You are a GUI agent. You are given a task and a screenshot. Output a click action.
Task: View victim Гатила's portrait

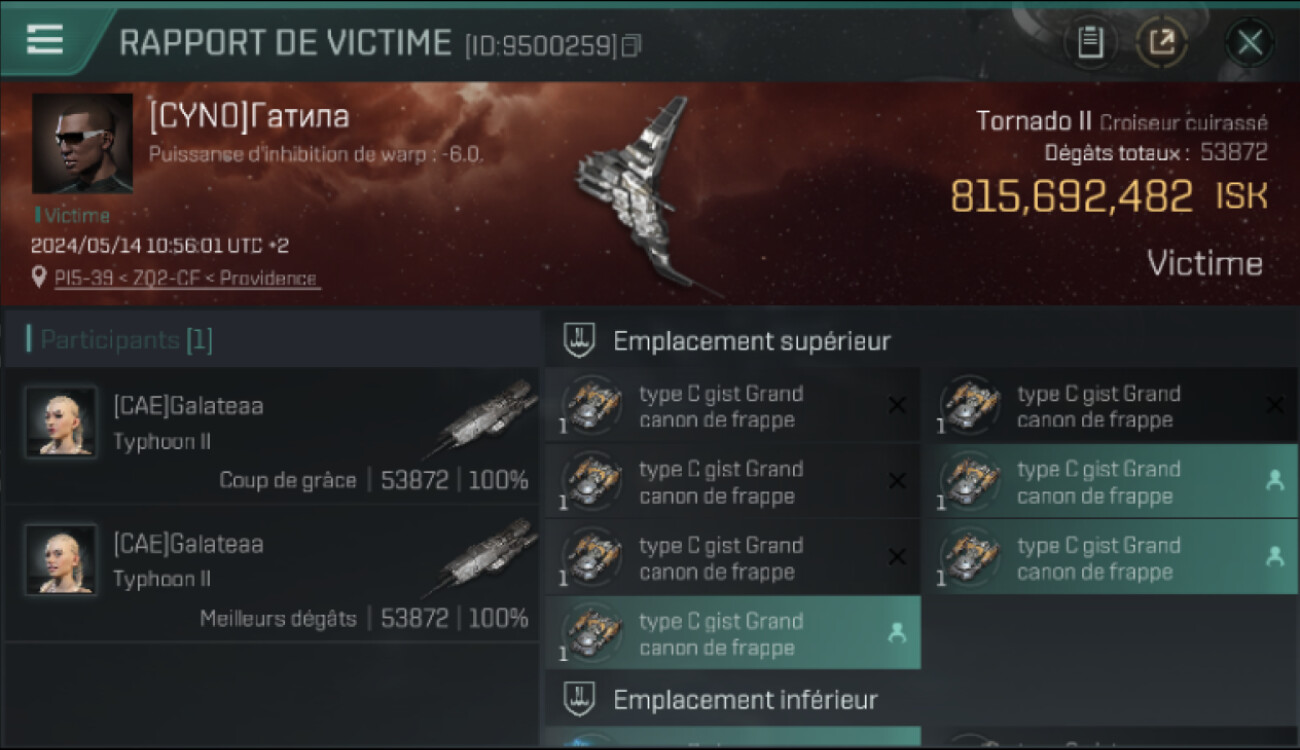[82, 143]
